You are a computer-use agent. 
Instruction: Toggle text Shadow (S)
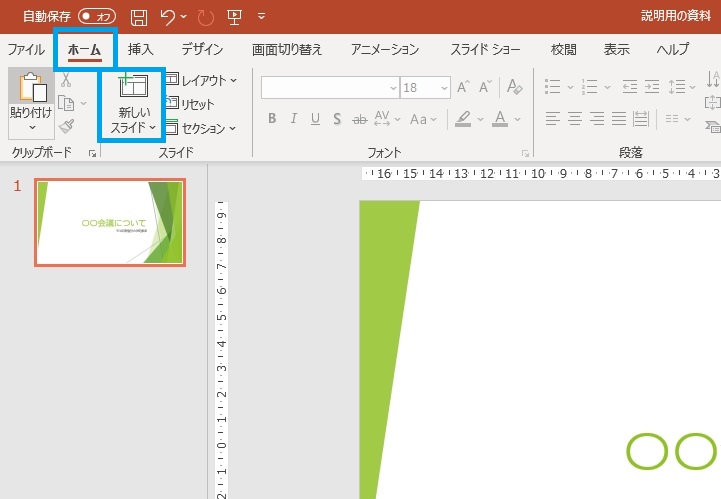[337, 119]
